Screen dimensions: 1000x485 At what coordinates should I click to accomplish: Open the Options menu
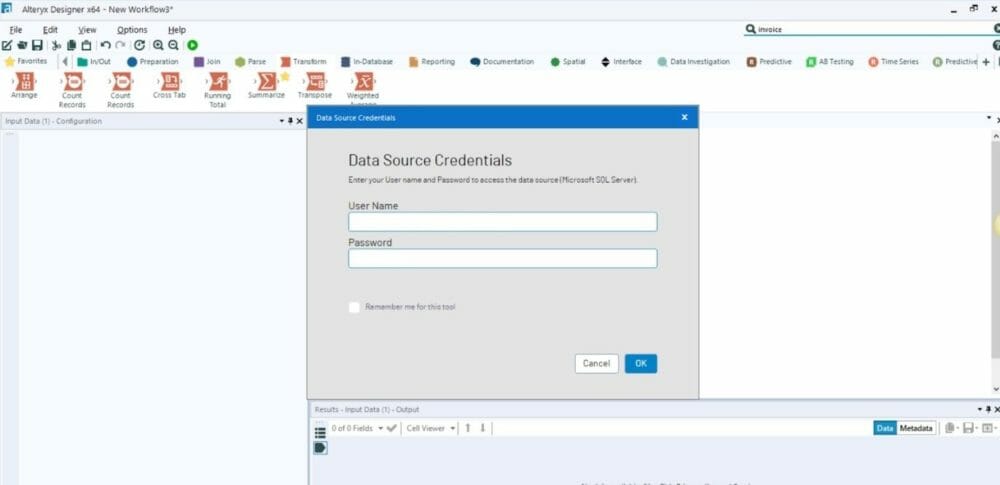coord(132,30)
